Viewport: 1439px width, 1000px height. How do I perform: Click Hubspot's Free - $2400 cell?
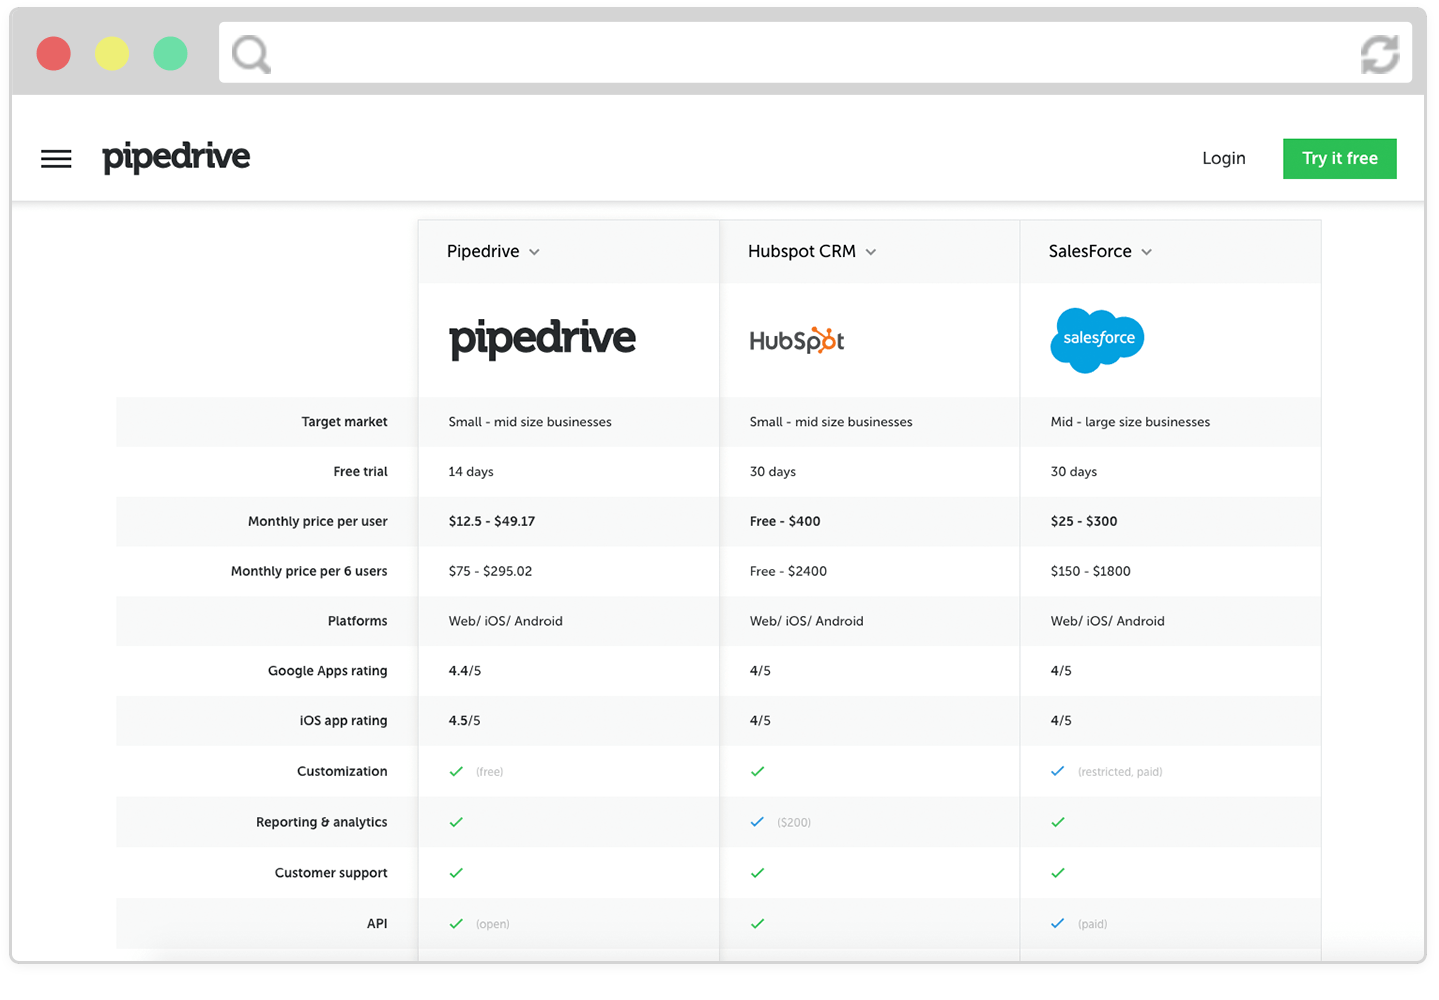[788, 571]
